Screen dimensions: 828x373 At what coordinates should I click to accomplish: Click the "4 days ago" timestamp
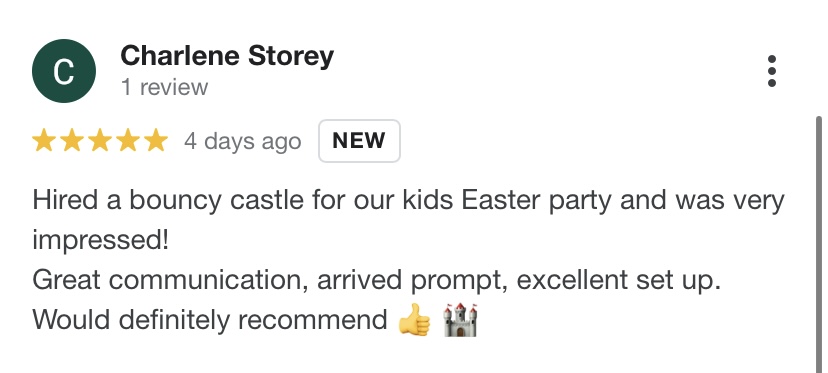[x=242, y=142]
